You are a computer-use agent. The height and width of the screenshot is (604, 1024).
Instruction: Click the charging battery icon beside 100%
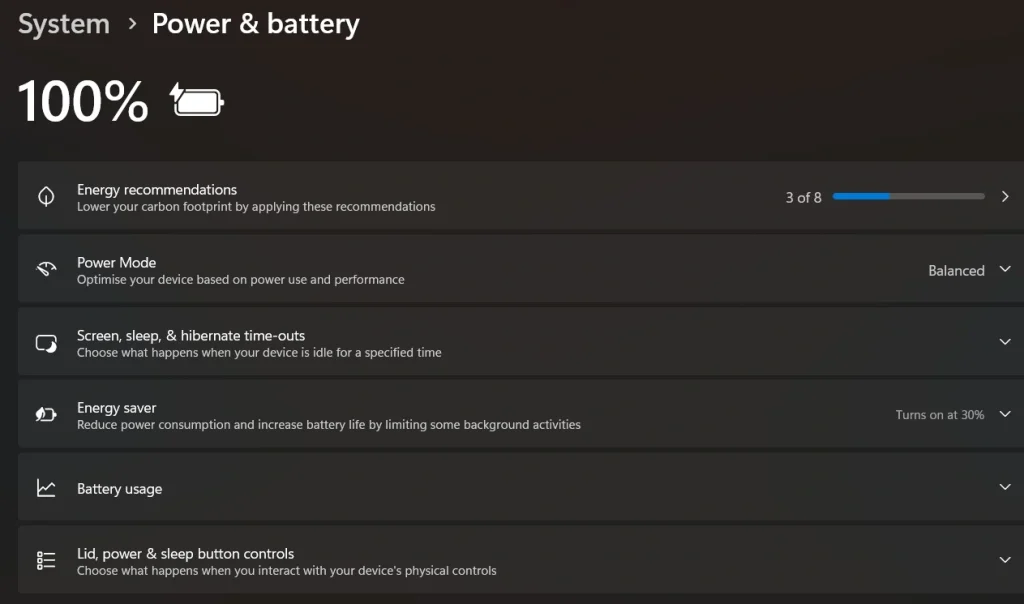[x=196, y=100]
